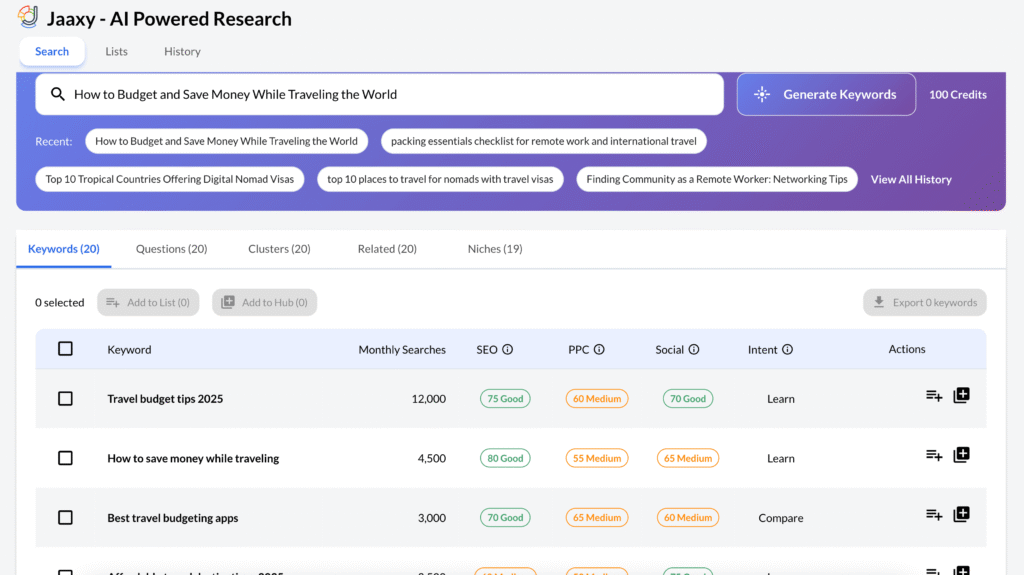The width and height of the screenshot is (1024, 575).
Task: Add 'How to save money while traveling' to hub
Action: tap(961, 455)
